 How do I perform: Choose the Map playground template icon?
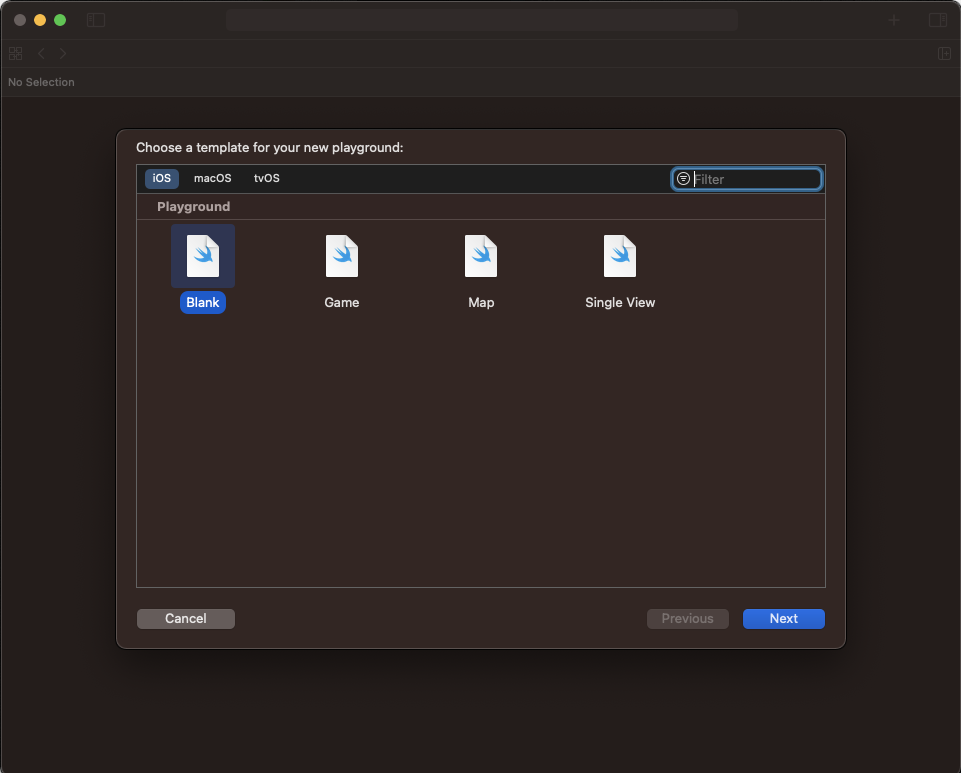(x=481, y=256)
